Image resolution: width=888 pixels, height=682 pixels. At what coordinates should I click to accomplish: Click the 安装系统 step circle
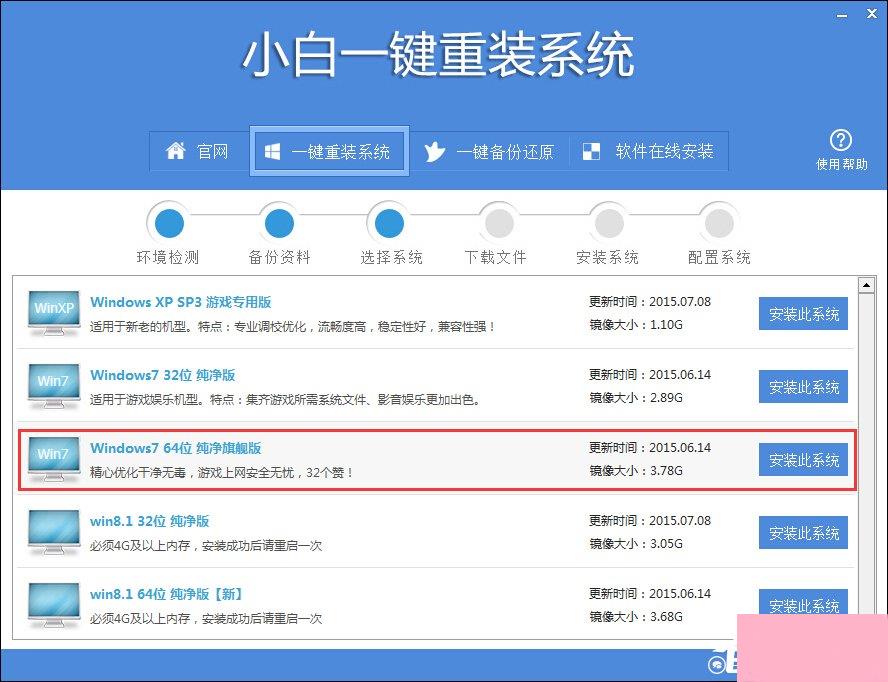tap(609, 223)
